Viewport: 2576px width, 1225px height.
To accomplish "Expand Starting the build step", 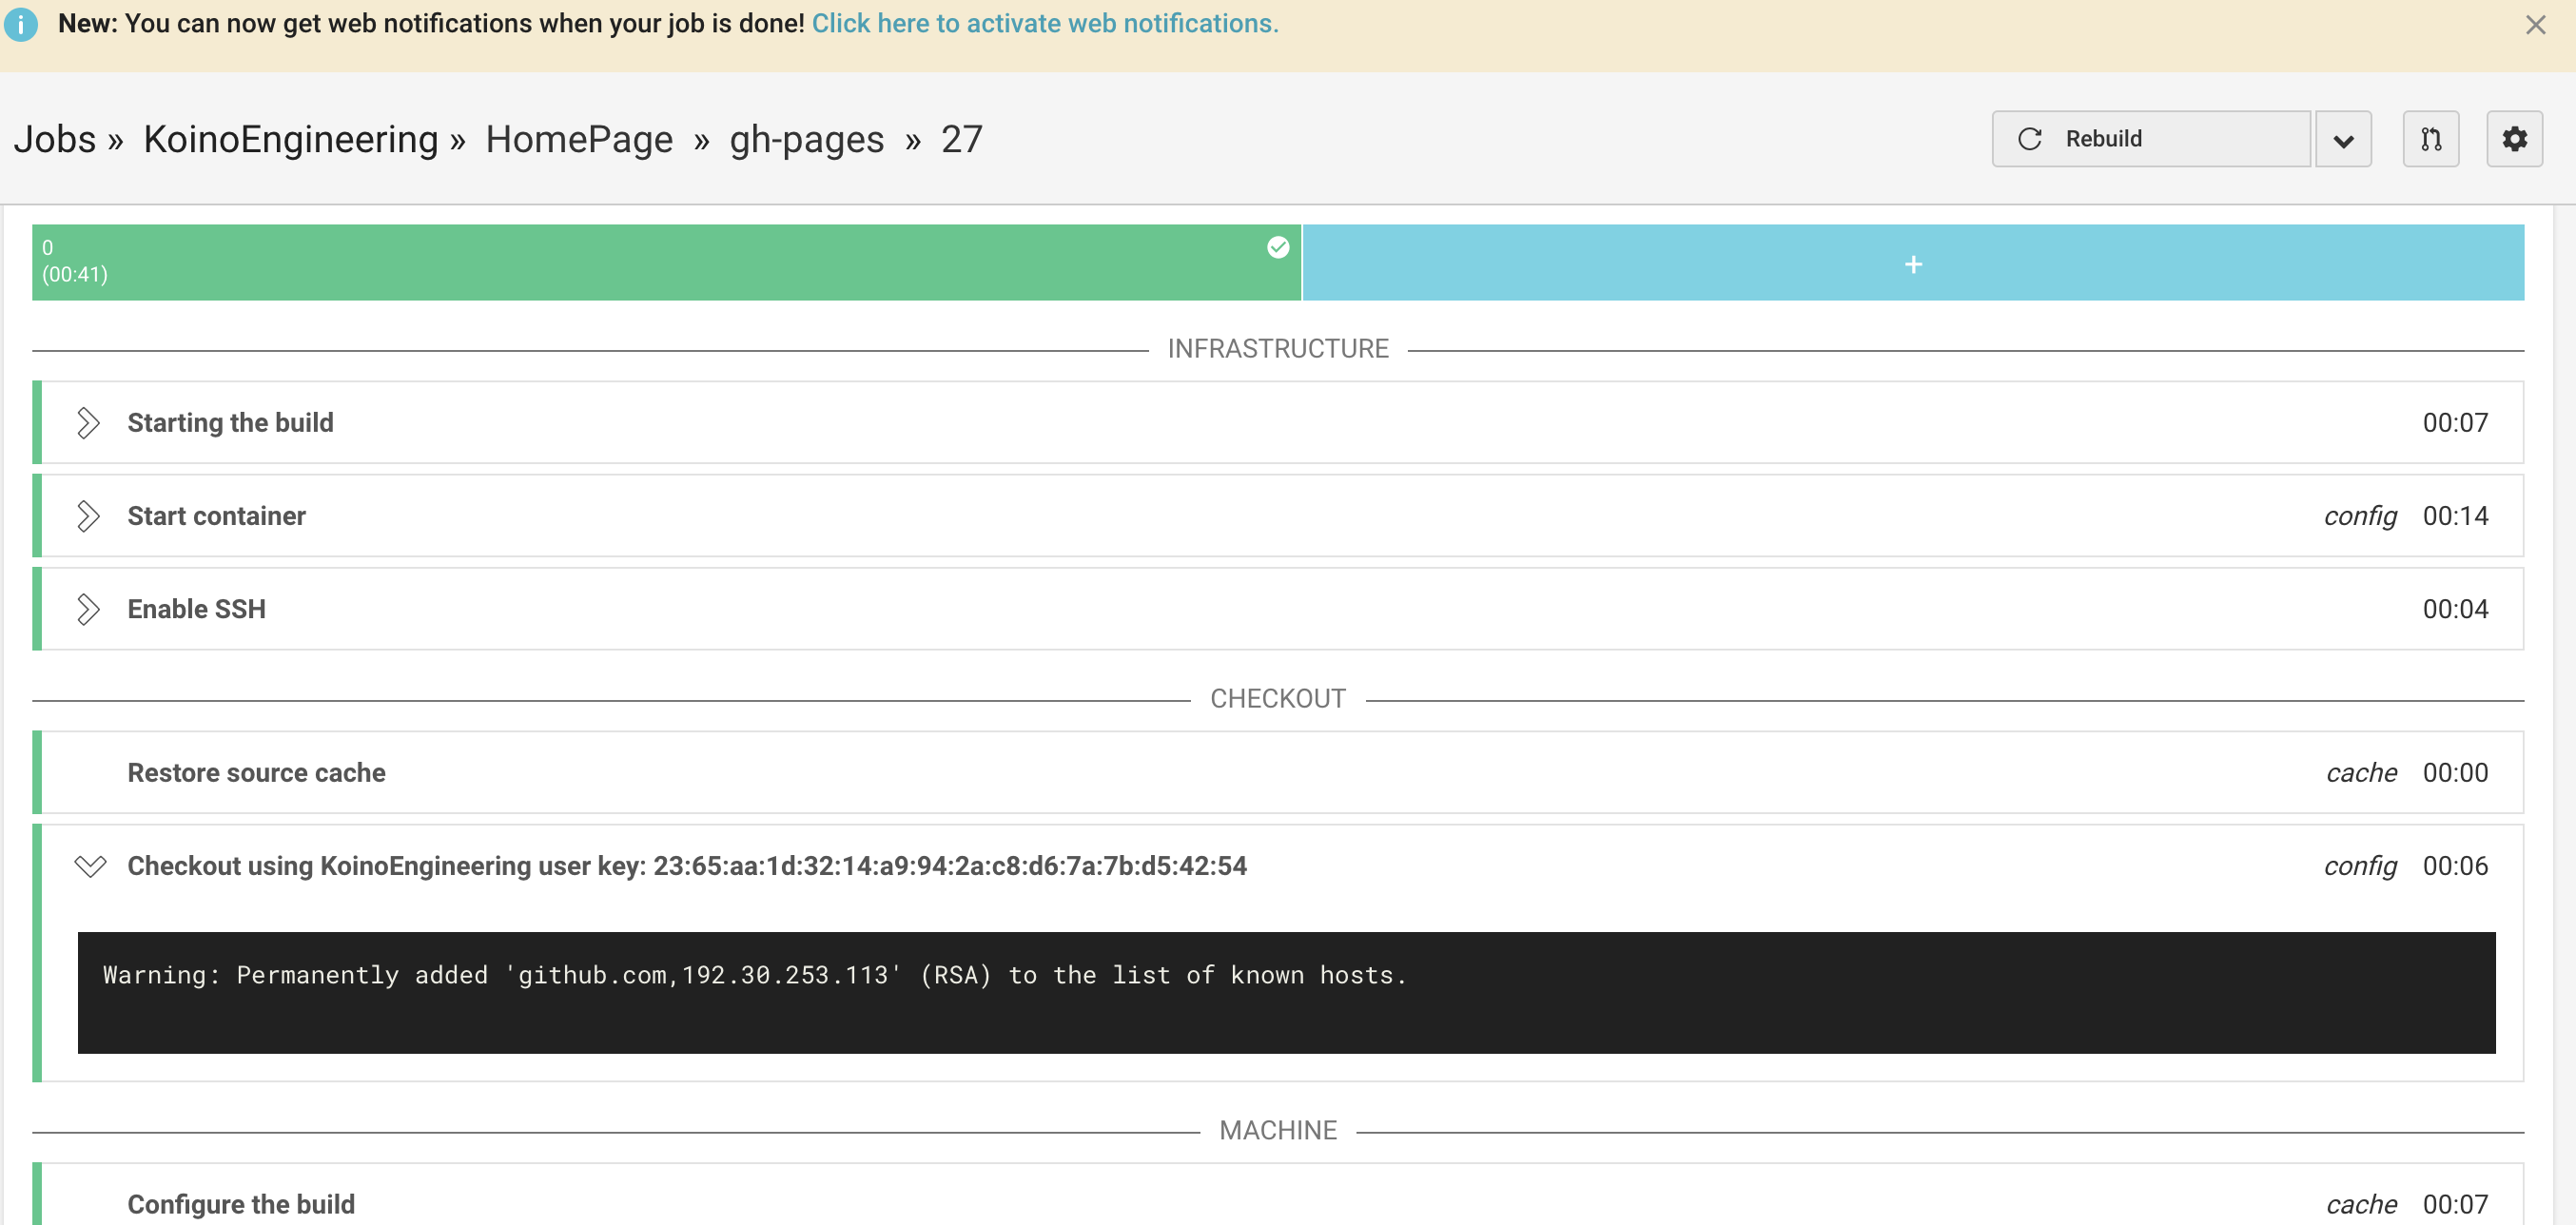I will coord(88,423).
